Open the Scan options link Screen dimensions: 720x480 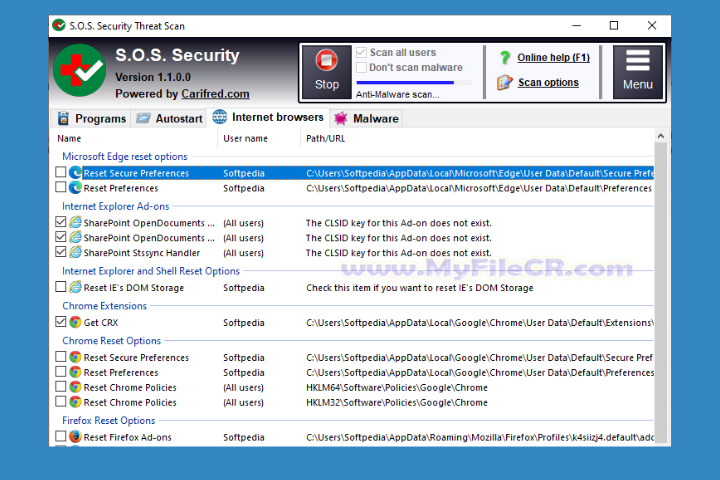548,83
